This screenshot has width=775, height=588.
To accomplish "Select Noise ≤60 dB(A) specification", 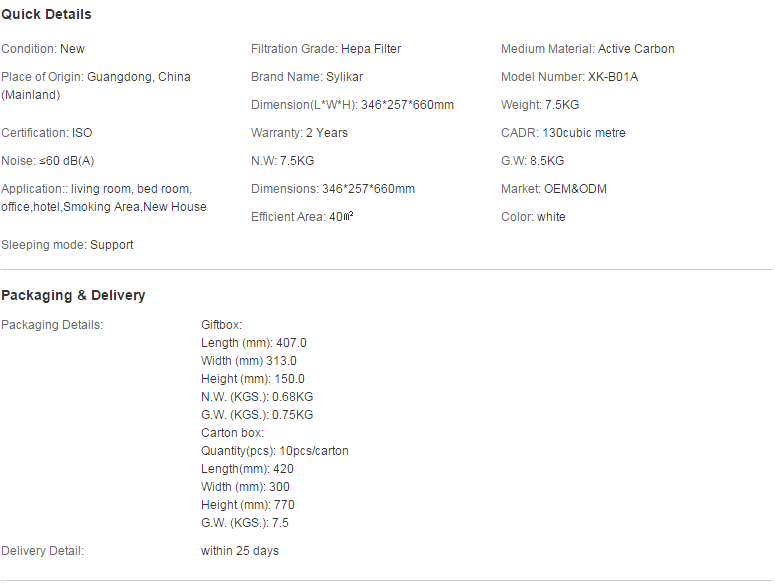I will pos(47,161).
